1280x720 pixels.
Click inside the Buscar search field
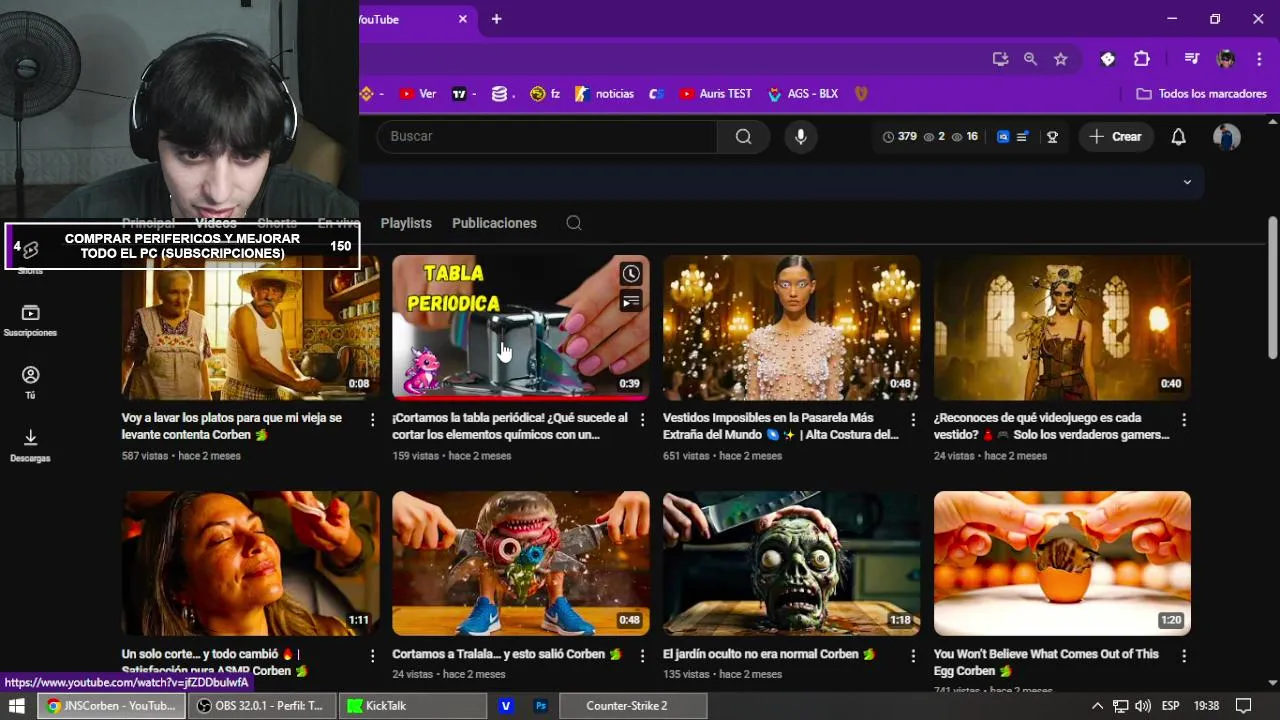pos(547,137)
